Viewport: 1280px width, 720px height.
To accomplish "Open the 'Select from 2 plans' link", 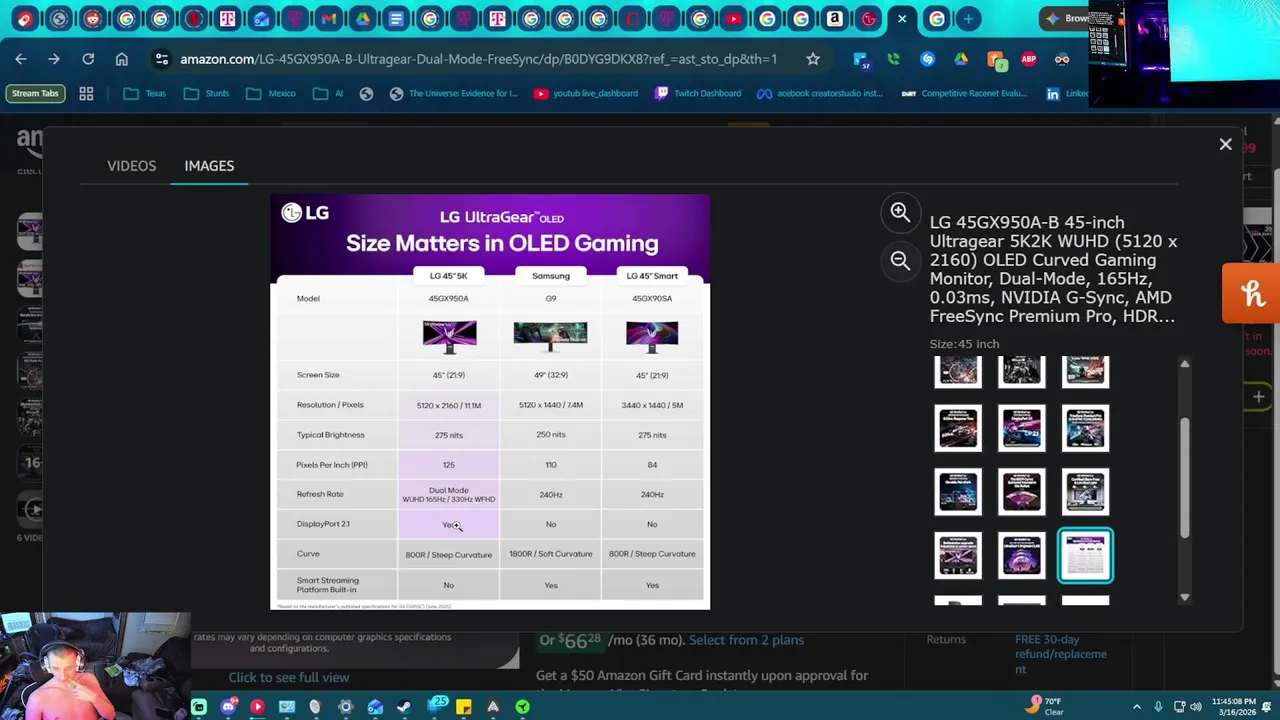I will coord(746,640).
